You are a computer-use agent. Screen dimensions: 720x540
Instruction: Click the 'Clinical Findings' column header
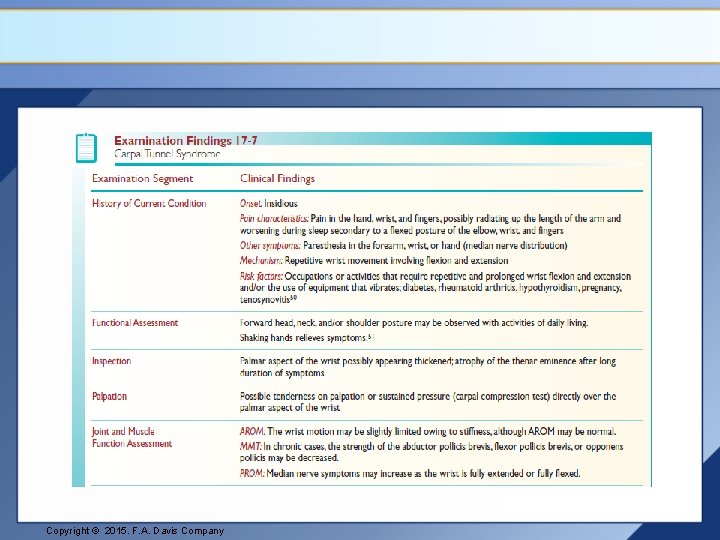click(277, 179)
